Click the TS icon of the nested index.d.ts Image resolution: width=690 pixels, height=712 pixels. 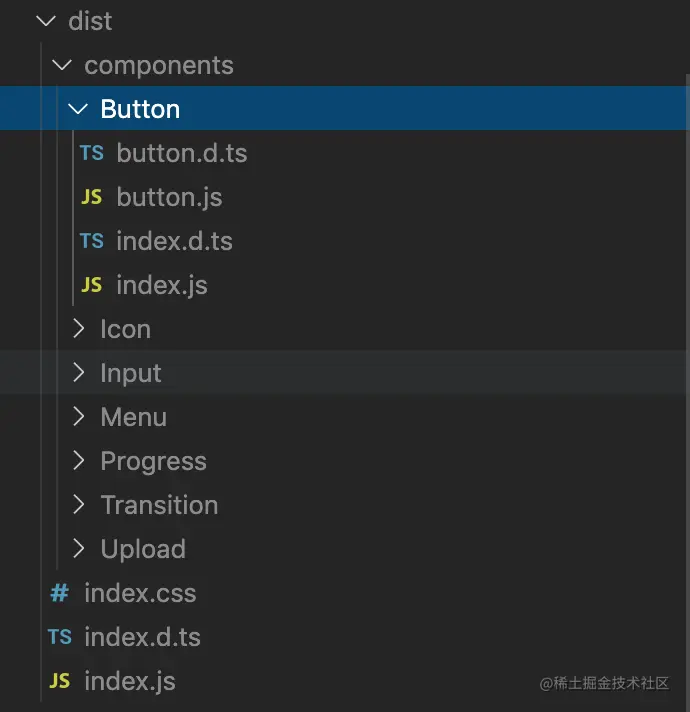(x=92, y=241)
